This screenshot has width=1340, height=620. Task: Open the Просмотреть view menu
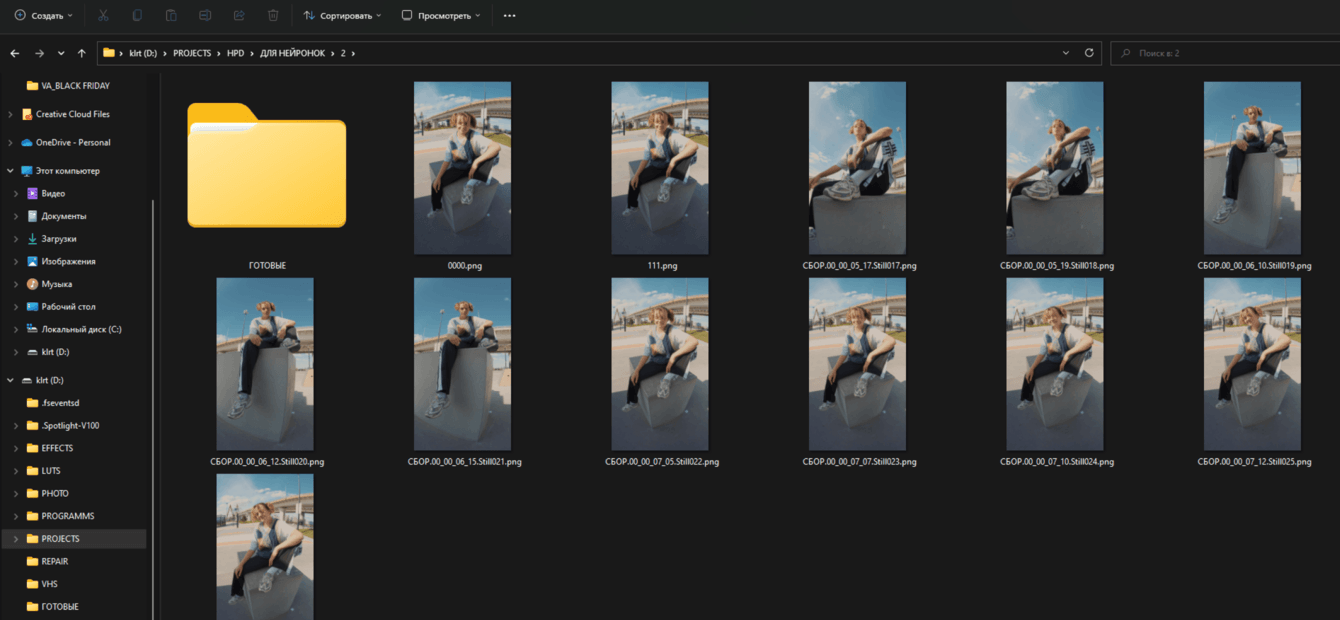pos(440,16)
